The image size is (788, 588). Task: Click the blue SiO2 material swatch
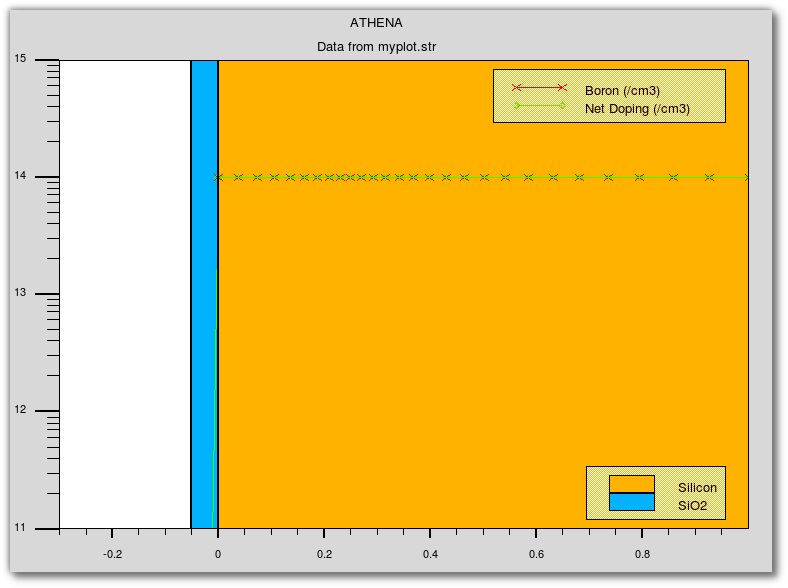(632, 502)
